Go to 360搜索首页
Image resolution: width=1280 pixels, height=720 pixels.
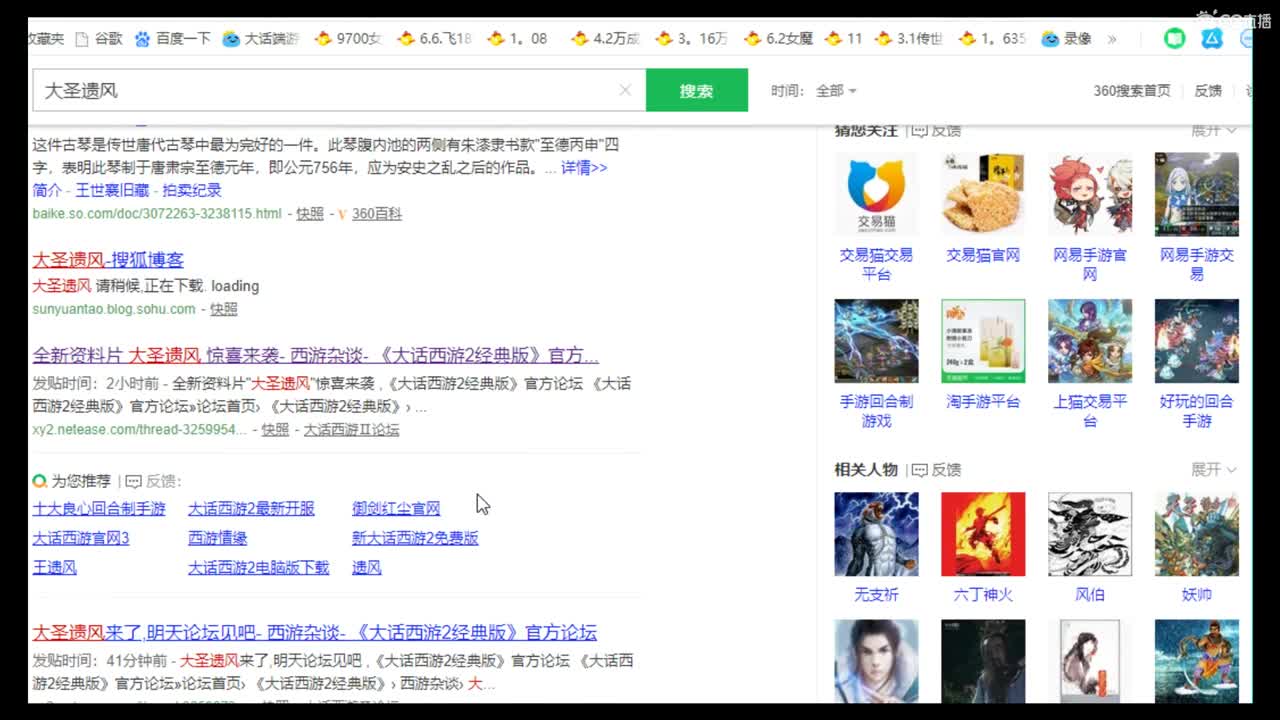[x=1132, y=90]
